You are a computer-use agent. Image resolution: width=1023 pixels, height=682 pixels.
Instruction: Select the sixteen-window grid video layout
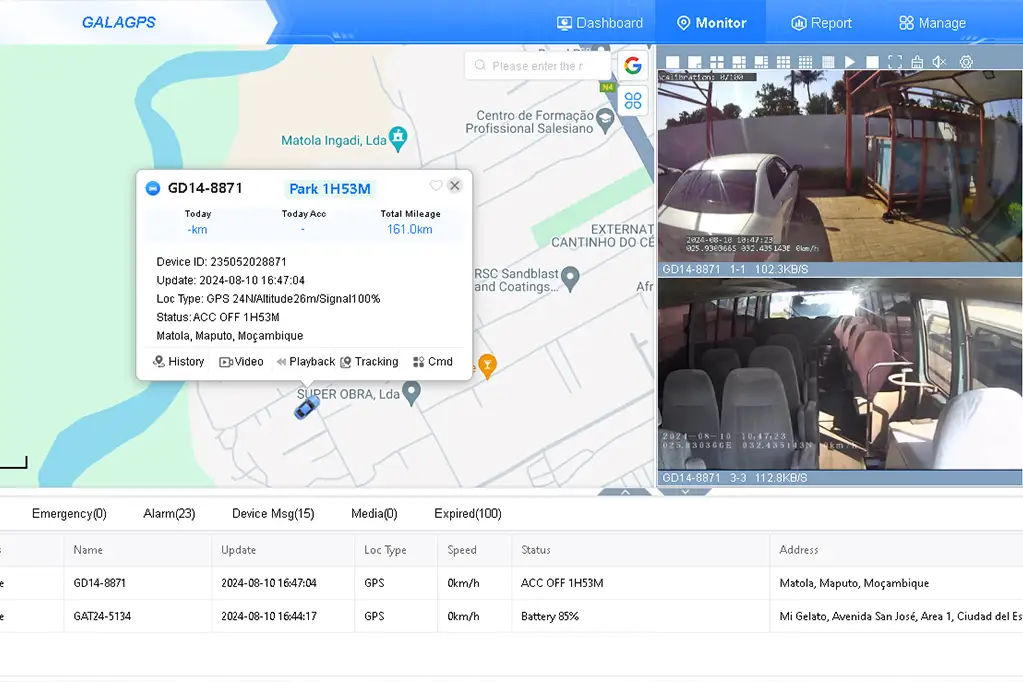pyautogui.click(x=806, y=62)
